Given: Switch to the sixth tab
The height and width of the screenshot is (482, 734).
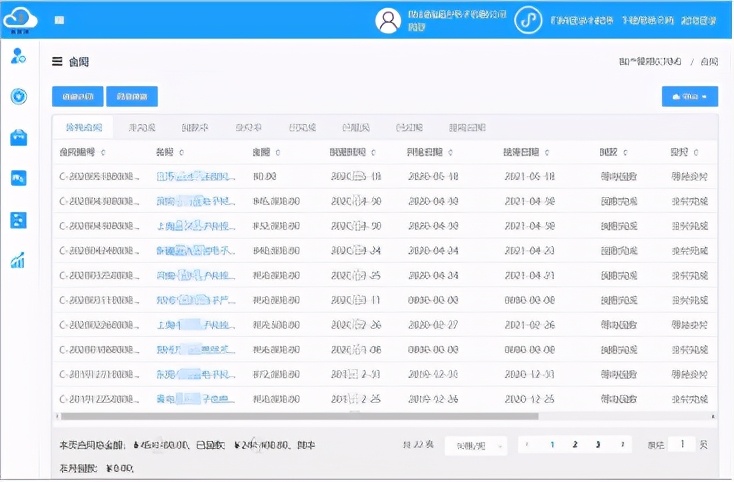Looking at the screenshot, I should pyautogui.click(x=356, y=127).
